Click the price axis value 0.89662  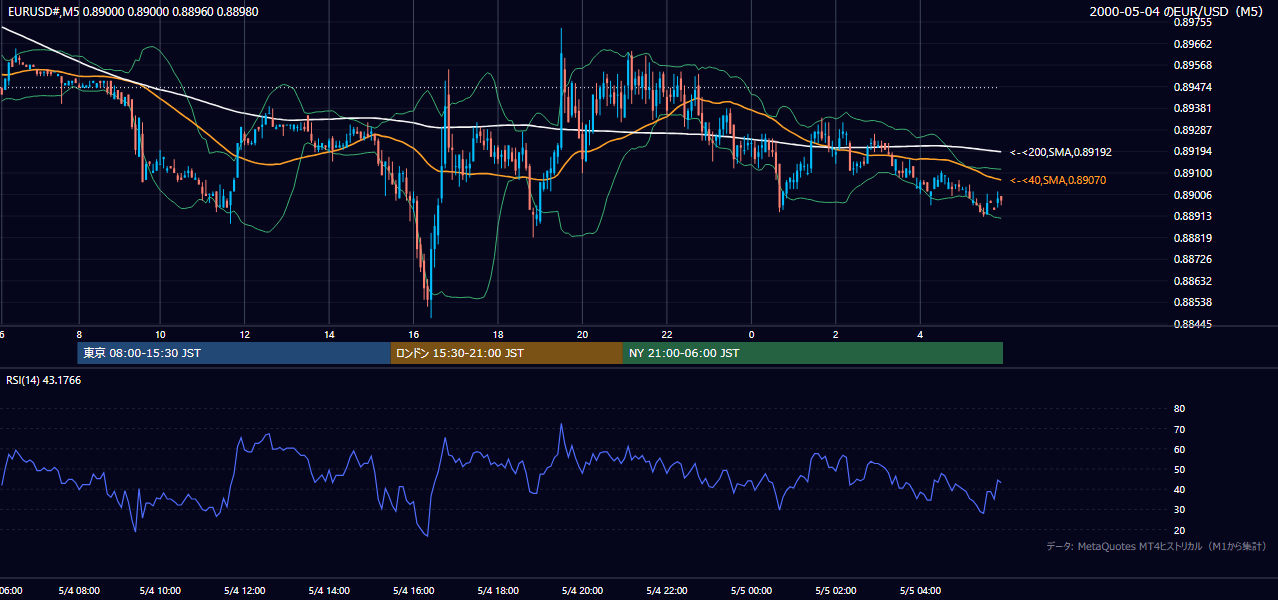pyautogui.click(x=1192, y=44)
